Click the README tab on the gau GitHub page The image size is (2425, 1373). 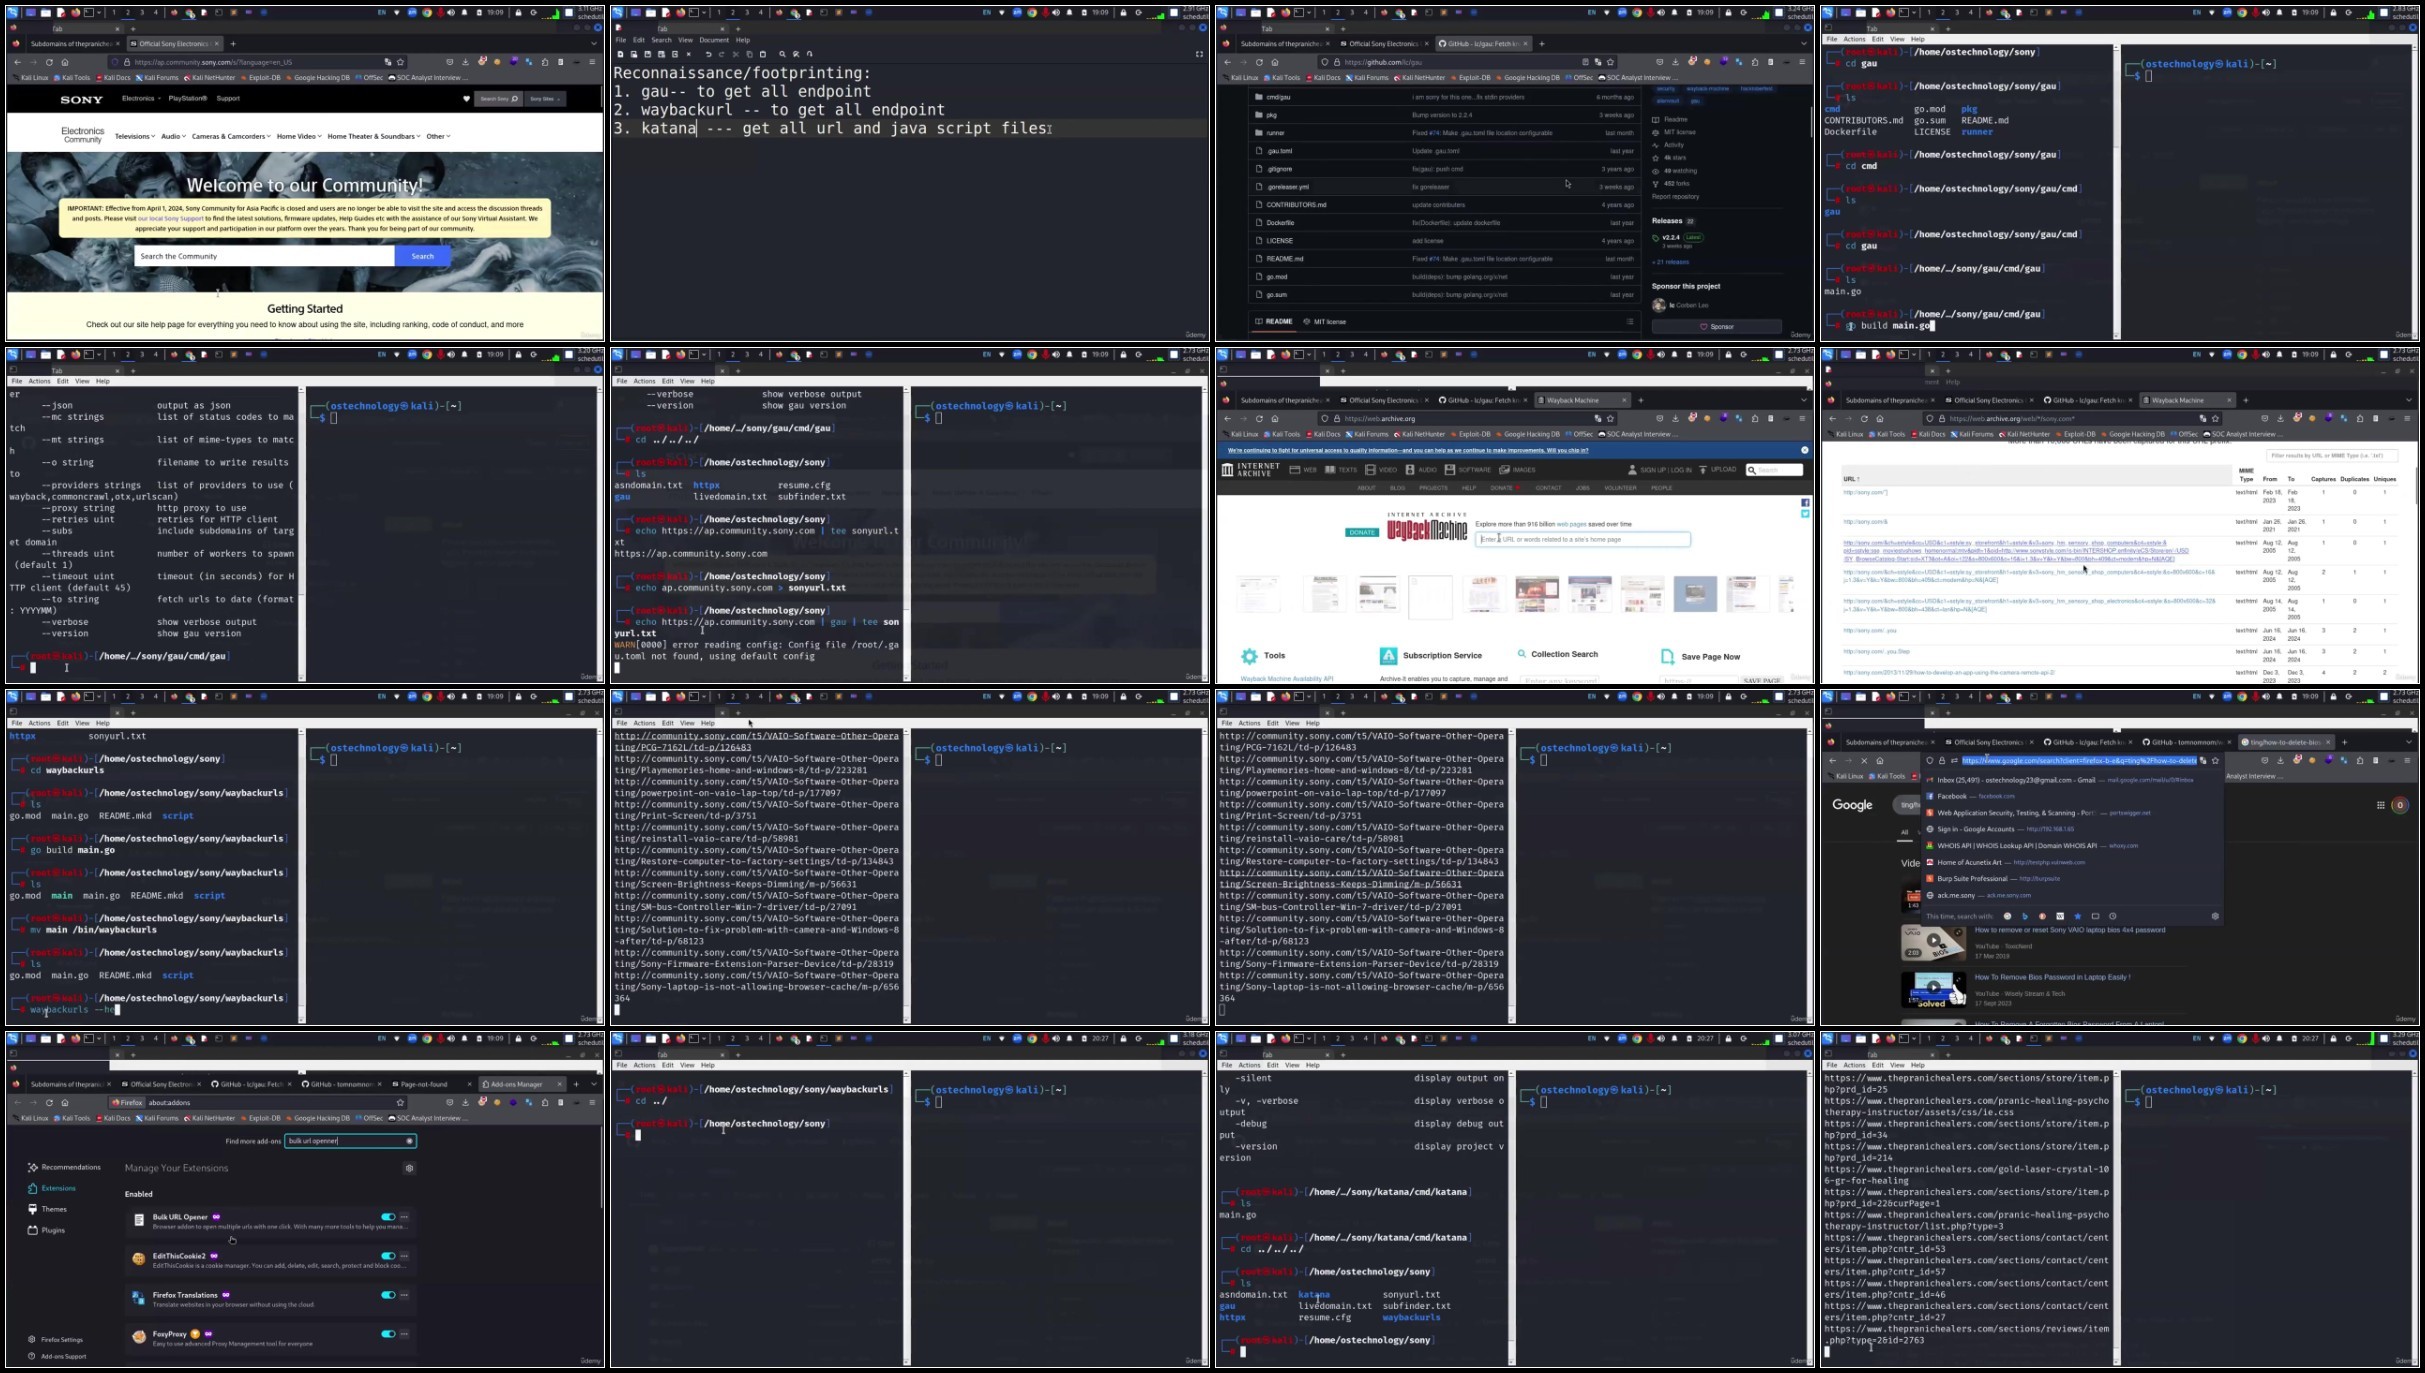pos(1273,322)
